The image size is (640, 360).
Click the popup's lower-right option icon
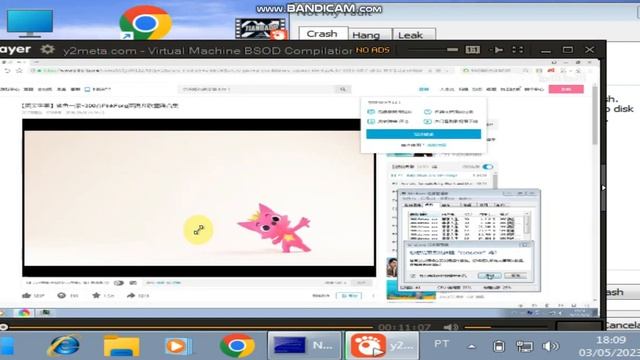[x=427, y=121]
